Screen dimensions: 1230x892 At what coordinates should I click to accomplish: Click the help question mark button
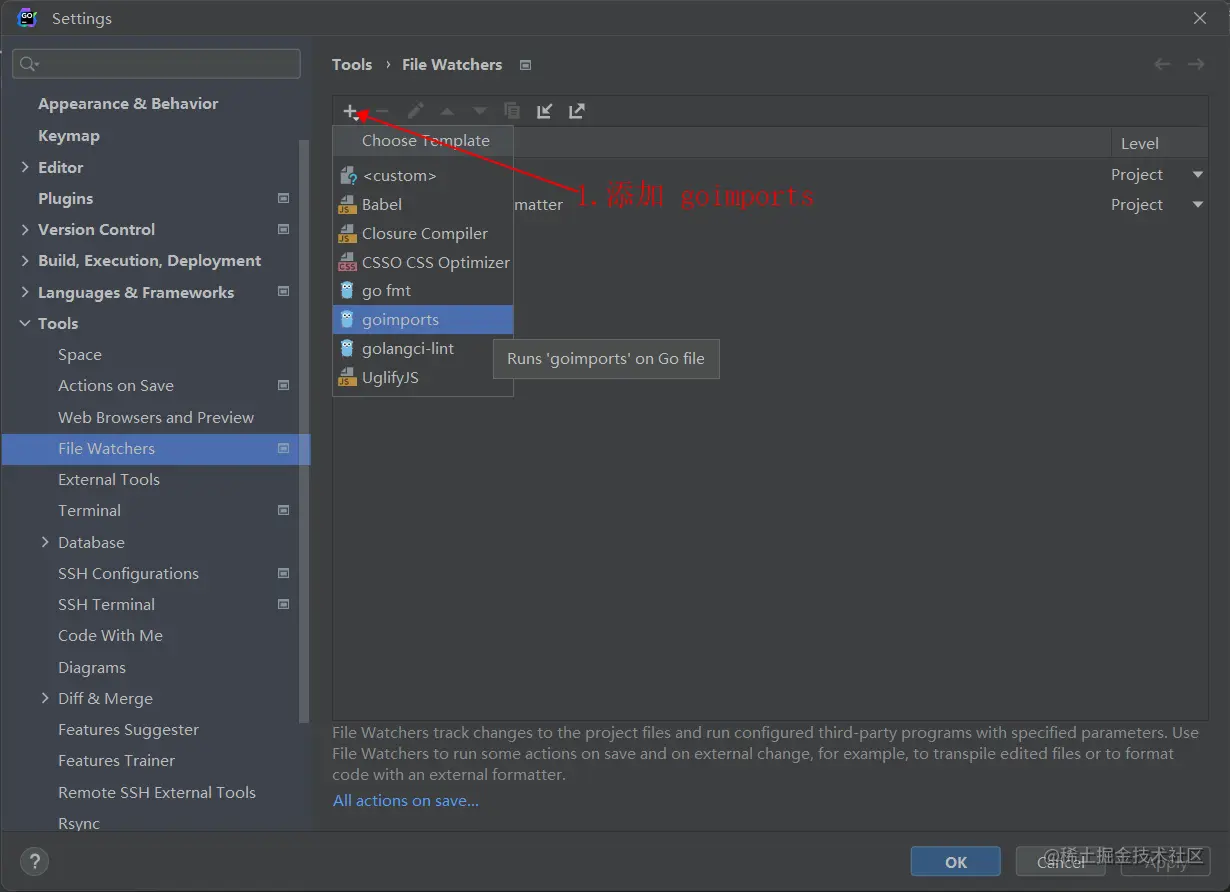34,861
